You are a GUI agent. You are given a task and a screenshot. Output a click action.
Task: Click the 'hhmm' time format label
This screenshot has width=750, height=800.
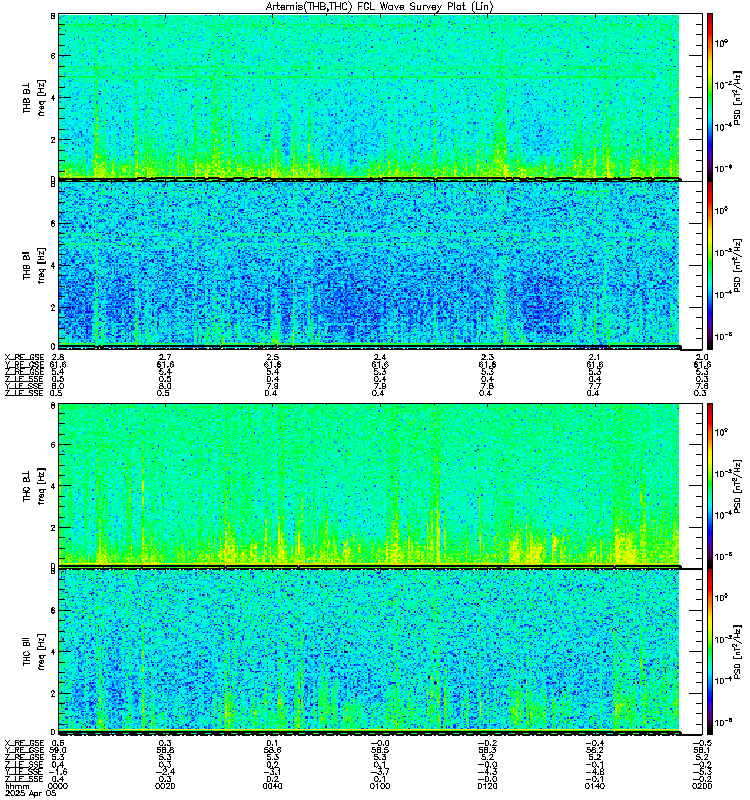click(17, 786)
